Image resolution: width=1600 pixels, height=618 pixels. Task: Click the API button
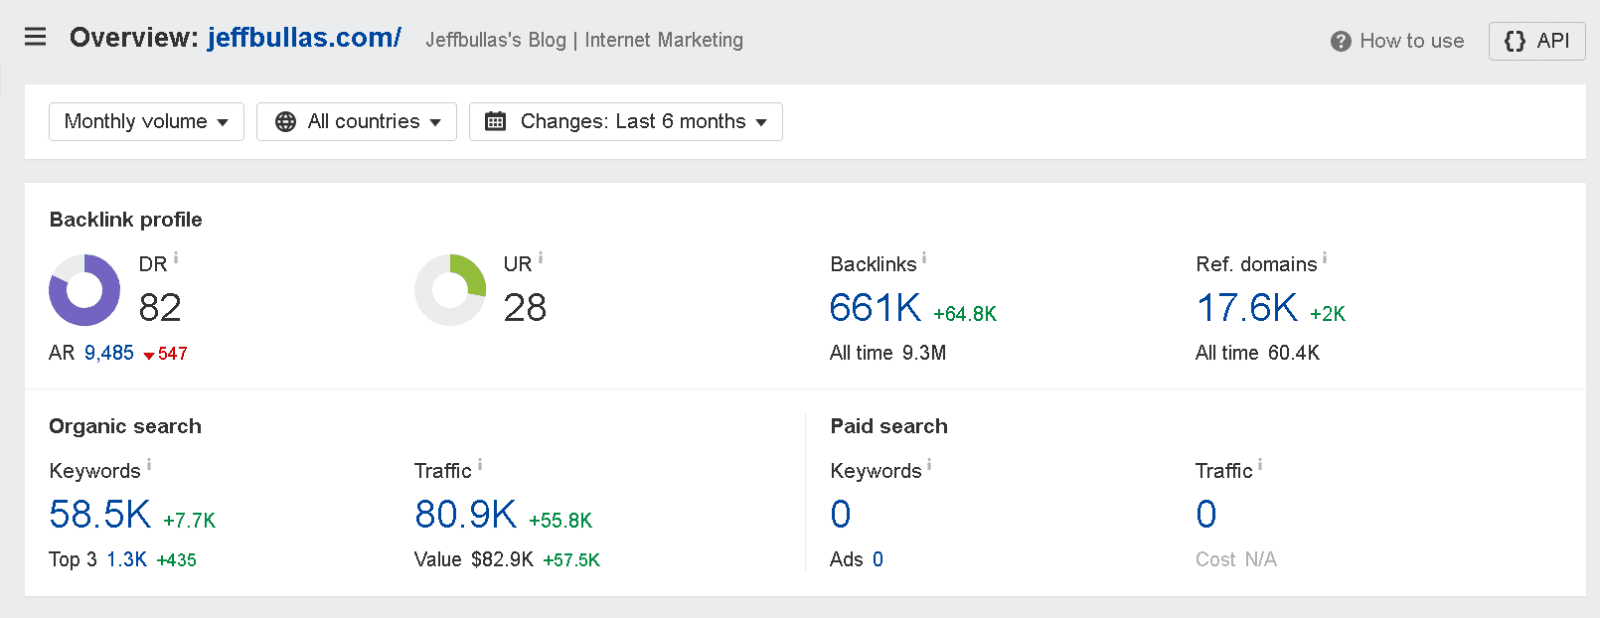point(1537,41)
